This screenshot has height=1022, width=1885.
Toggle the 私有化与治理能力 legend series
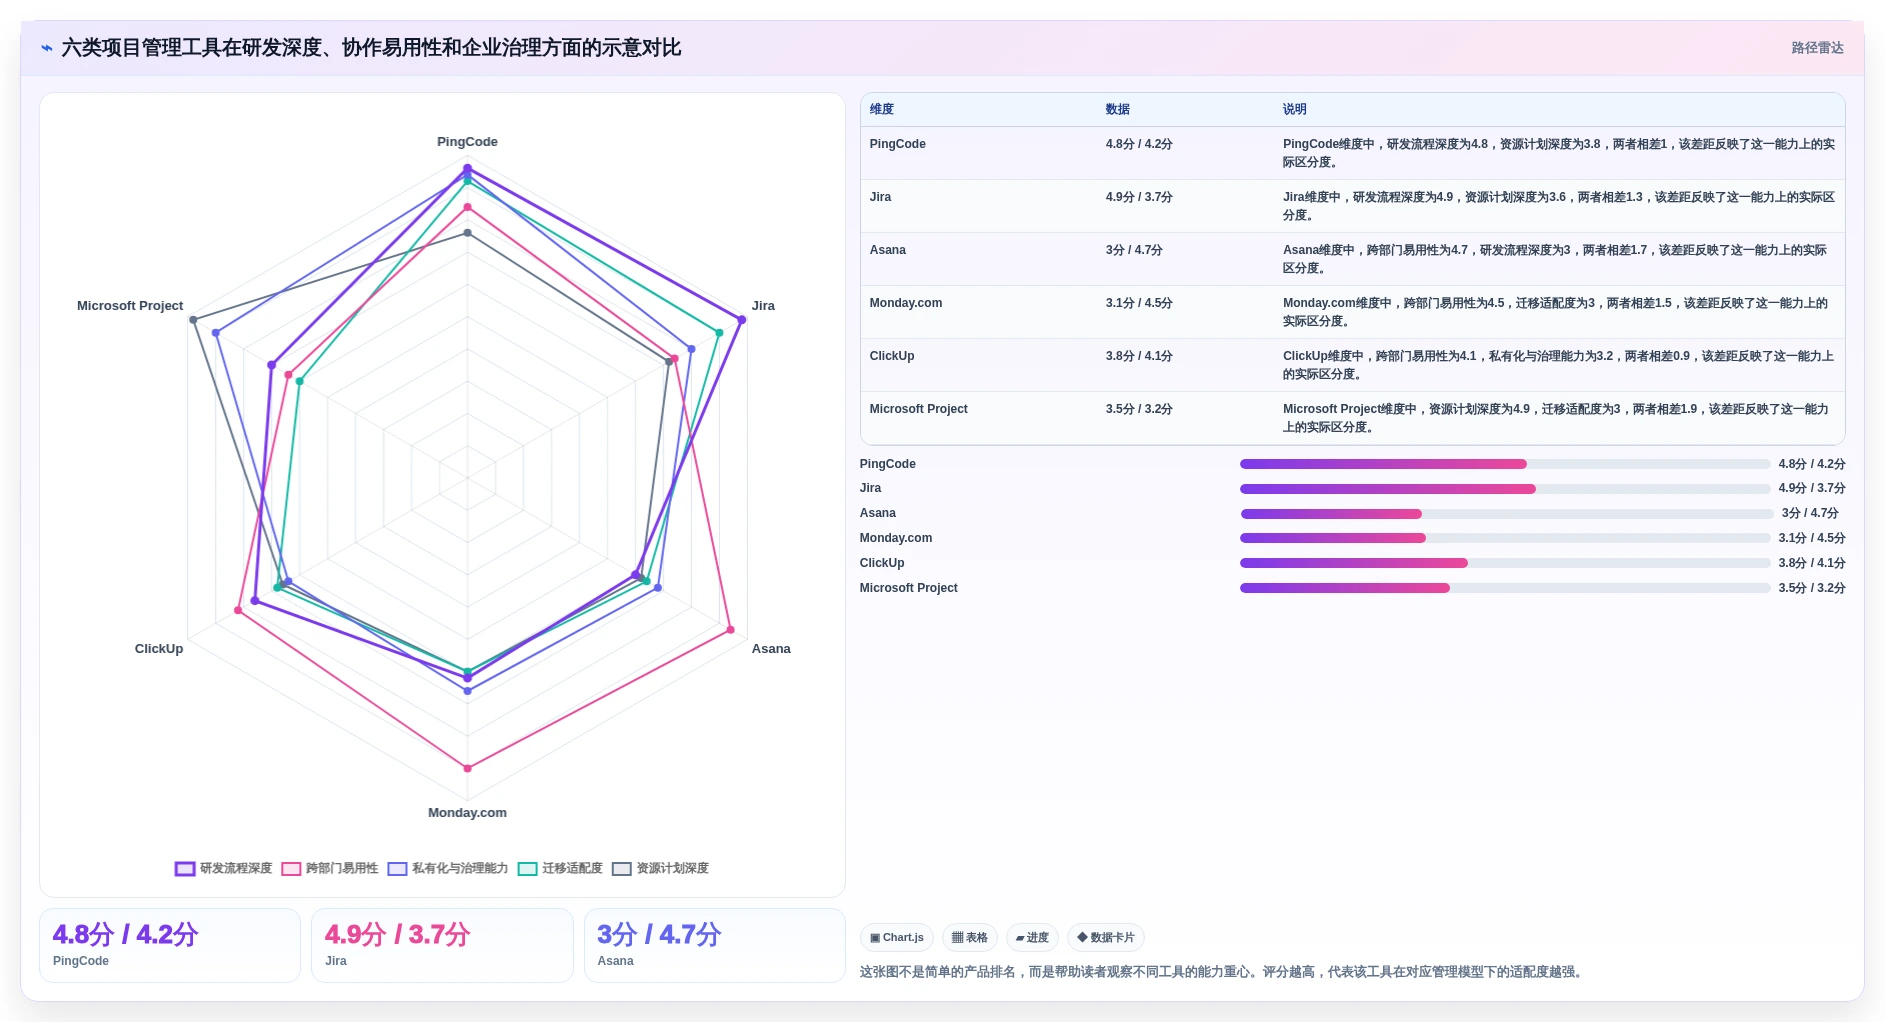[448, 868]
